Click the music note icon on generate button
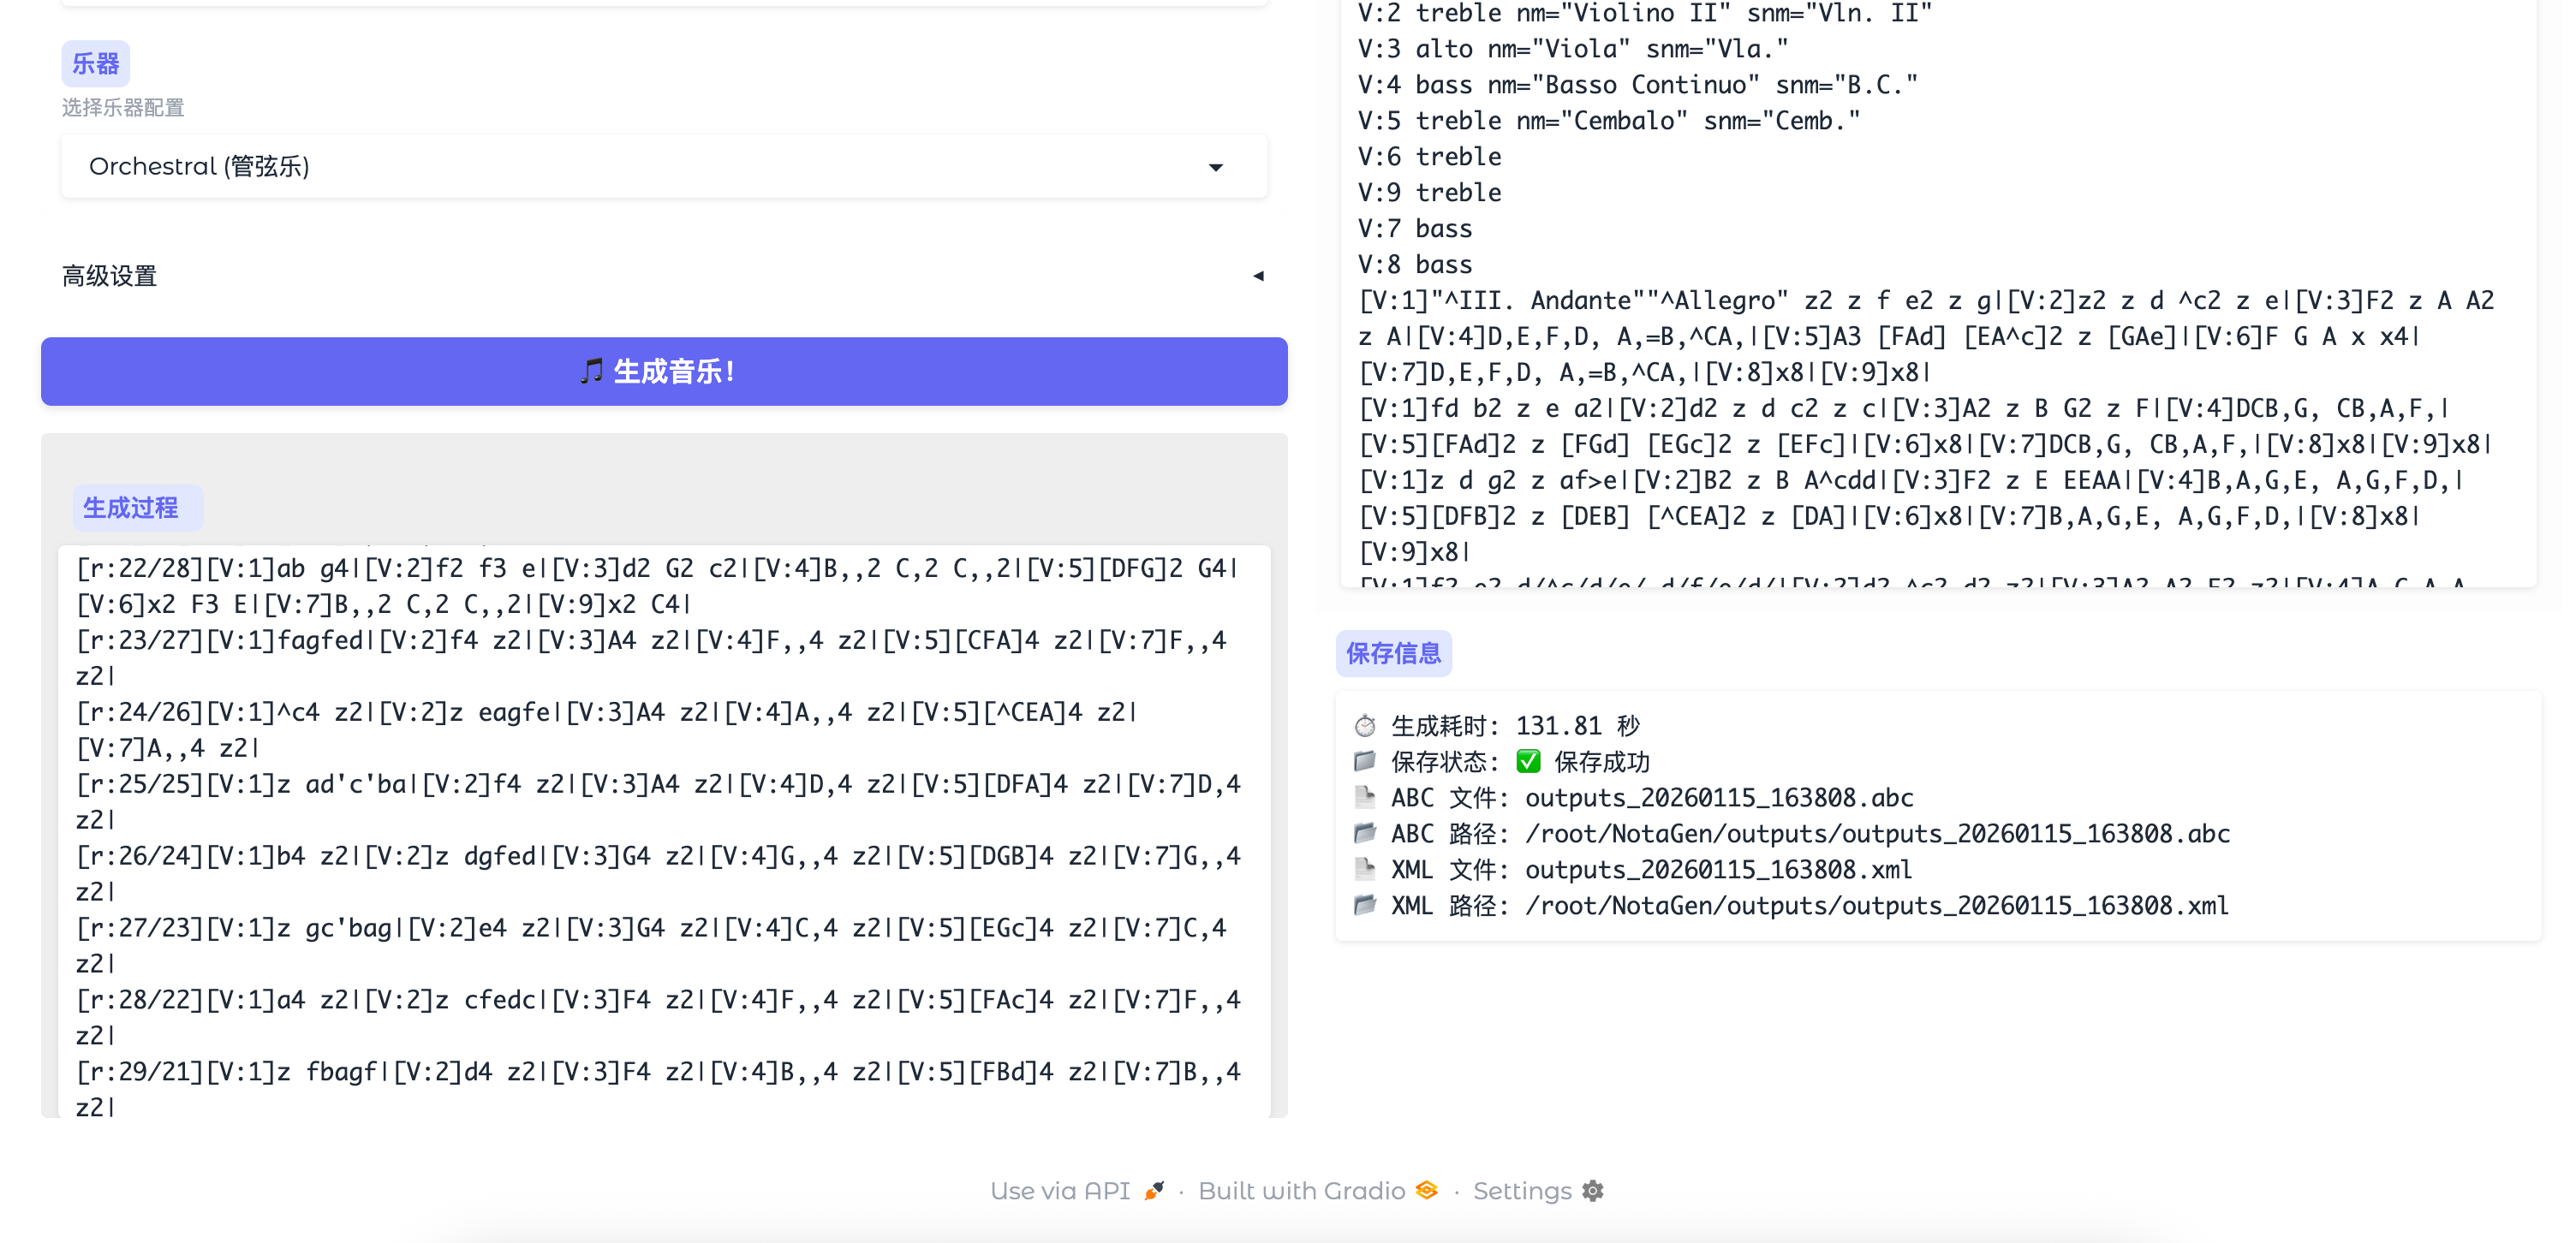This screenshot has width=2576, height=1243. [591, 371]
